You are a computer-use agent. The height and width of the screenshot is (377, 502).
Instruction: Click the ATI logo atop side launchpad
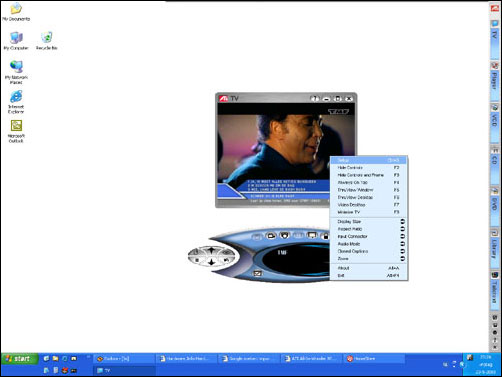[x=495, y=8]
